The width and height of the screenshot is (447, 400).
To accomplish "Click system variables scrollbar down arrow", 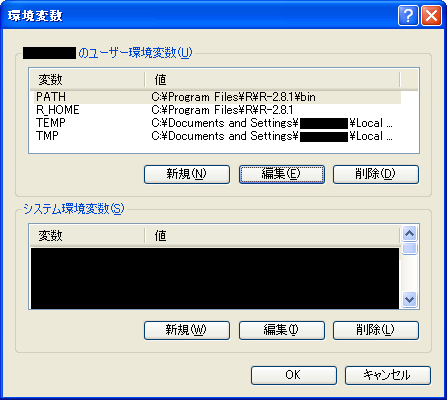I will 409,299.
